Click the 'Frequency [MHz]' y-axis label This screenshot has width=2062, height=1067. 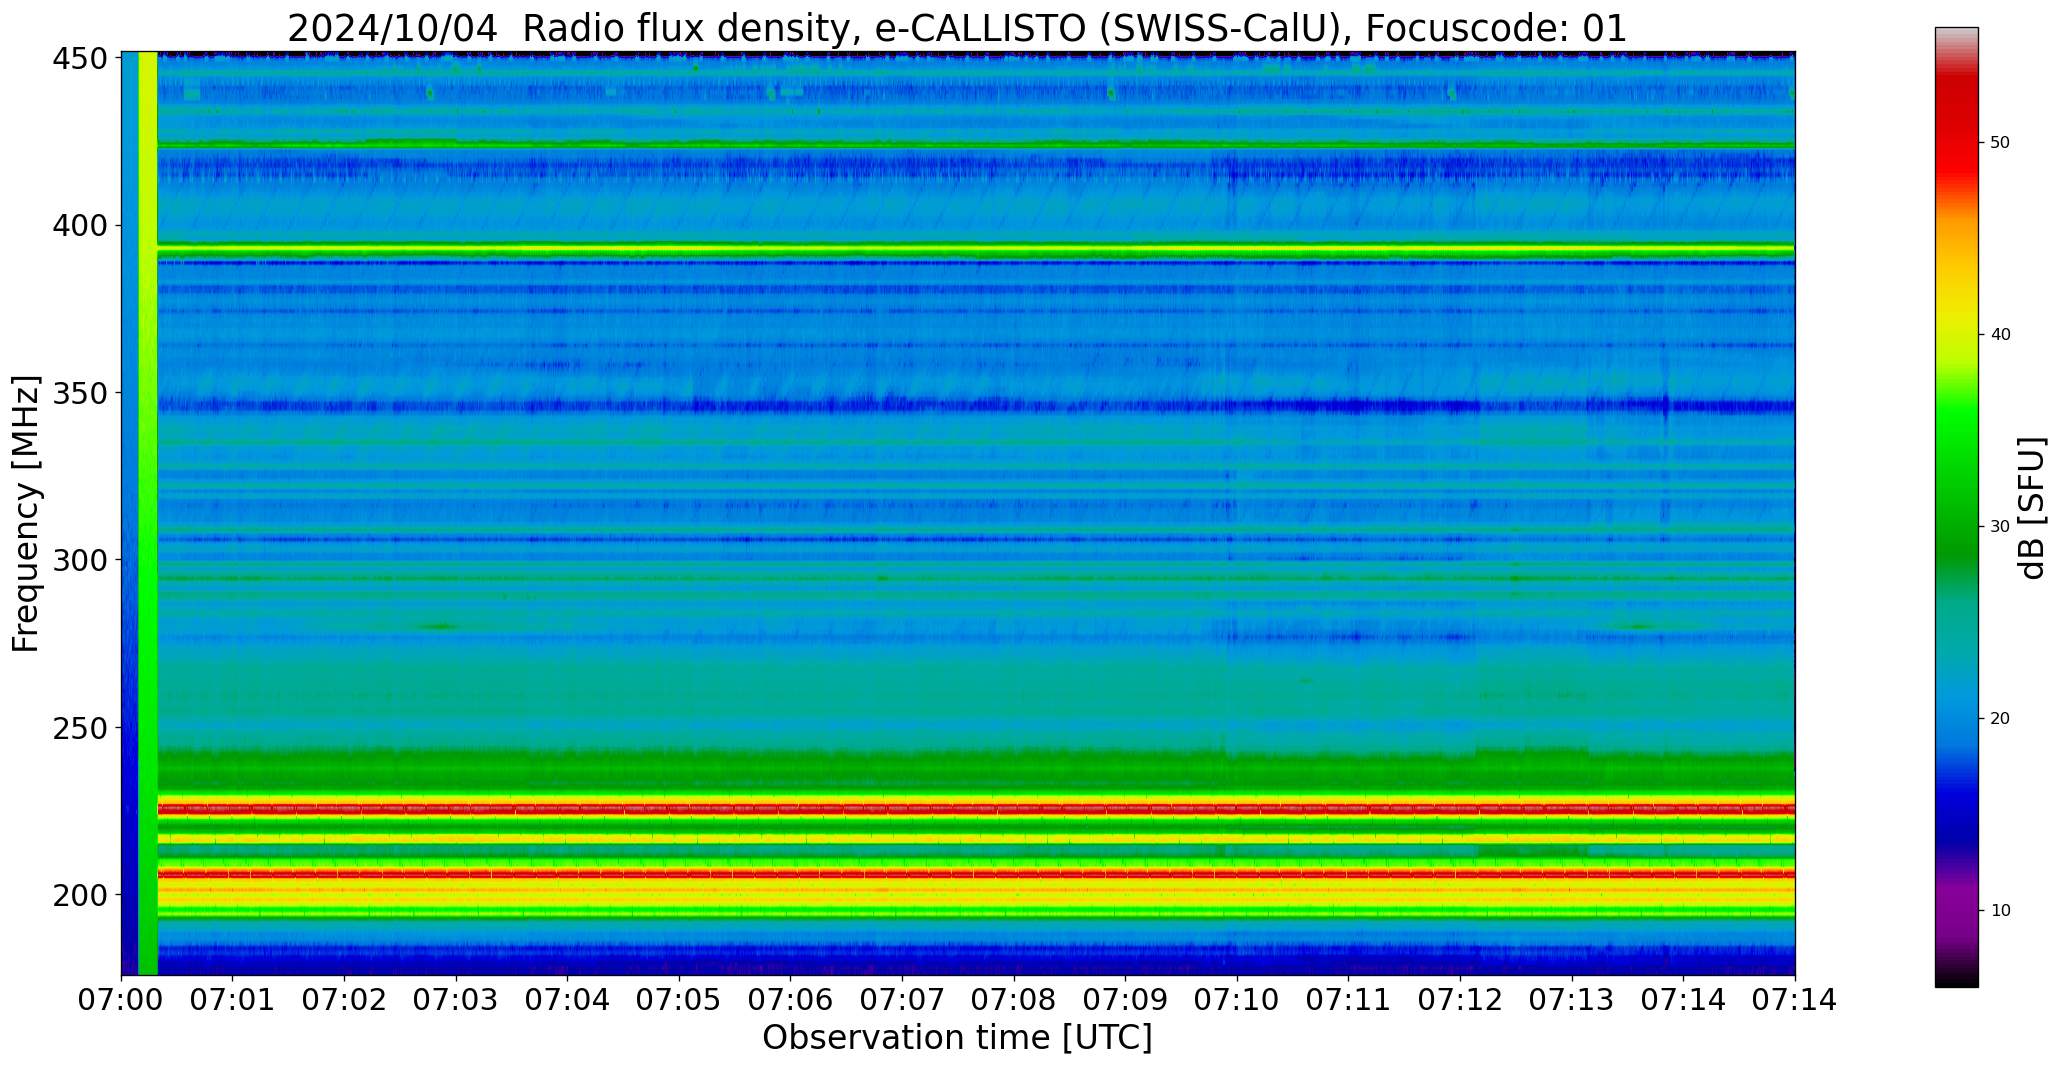(26, 513)
